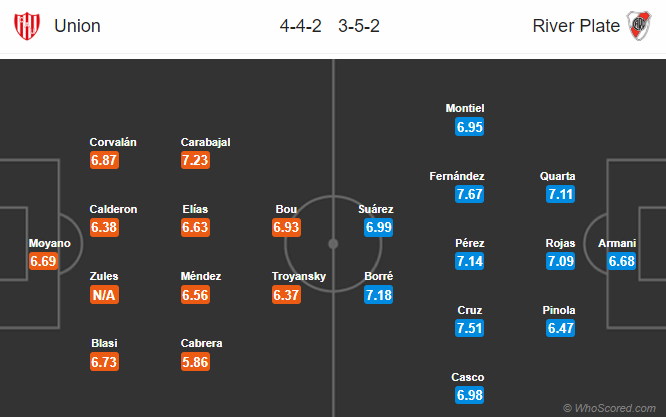Click the Suárez player name
Image resolution: width=666 pixels, height=417 pixels.
[x=375, y=209]
